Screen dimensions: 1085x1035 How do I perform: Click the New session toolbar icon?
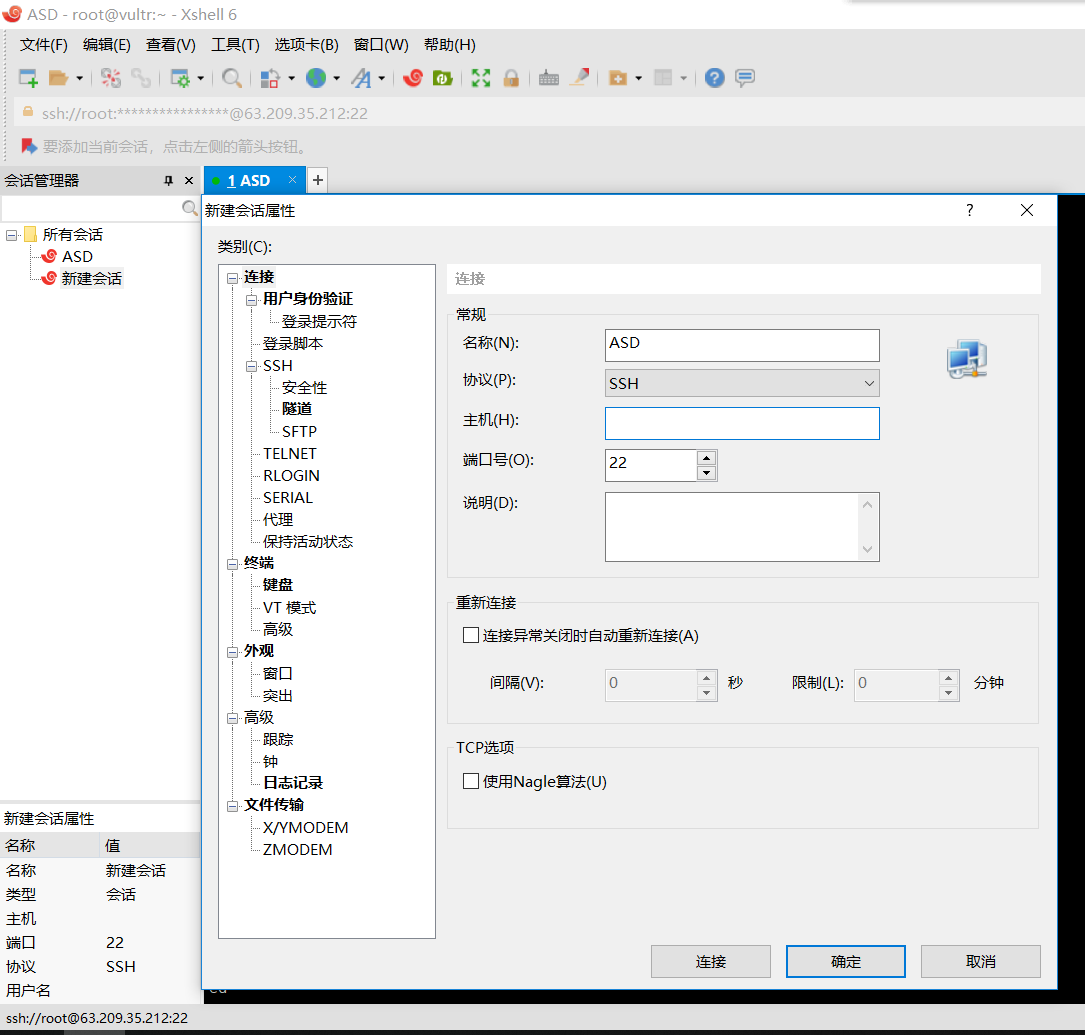coord(28,78)
